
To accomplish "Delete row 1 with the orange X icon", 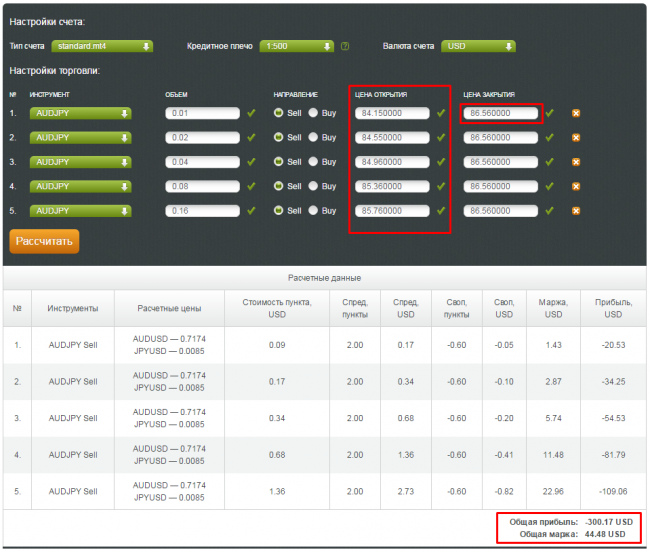I will (x=575, y=113).
